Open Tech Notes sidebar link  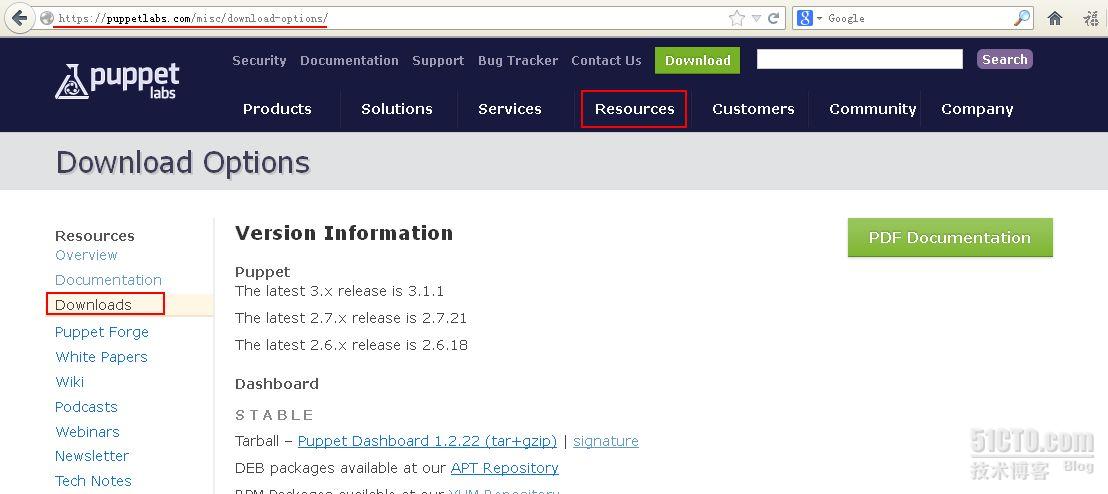coord(93,481)
